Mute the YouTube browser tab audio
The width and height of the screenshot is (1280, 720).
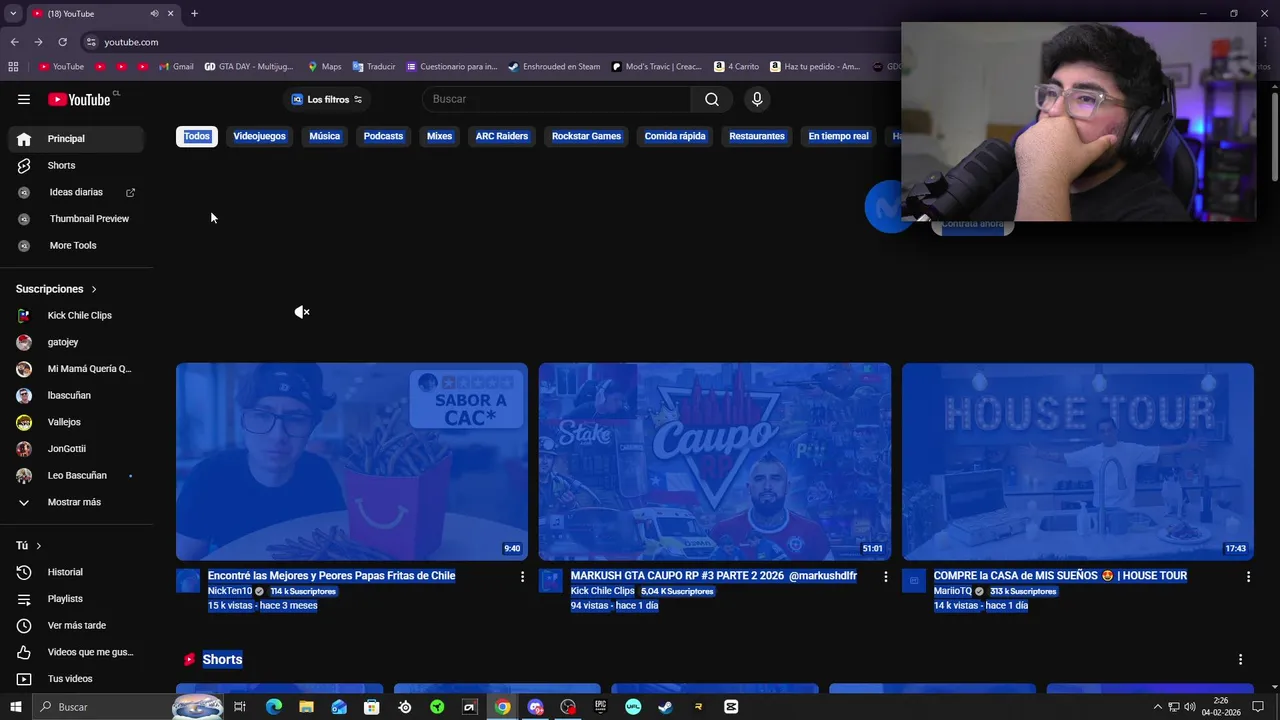154,14
